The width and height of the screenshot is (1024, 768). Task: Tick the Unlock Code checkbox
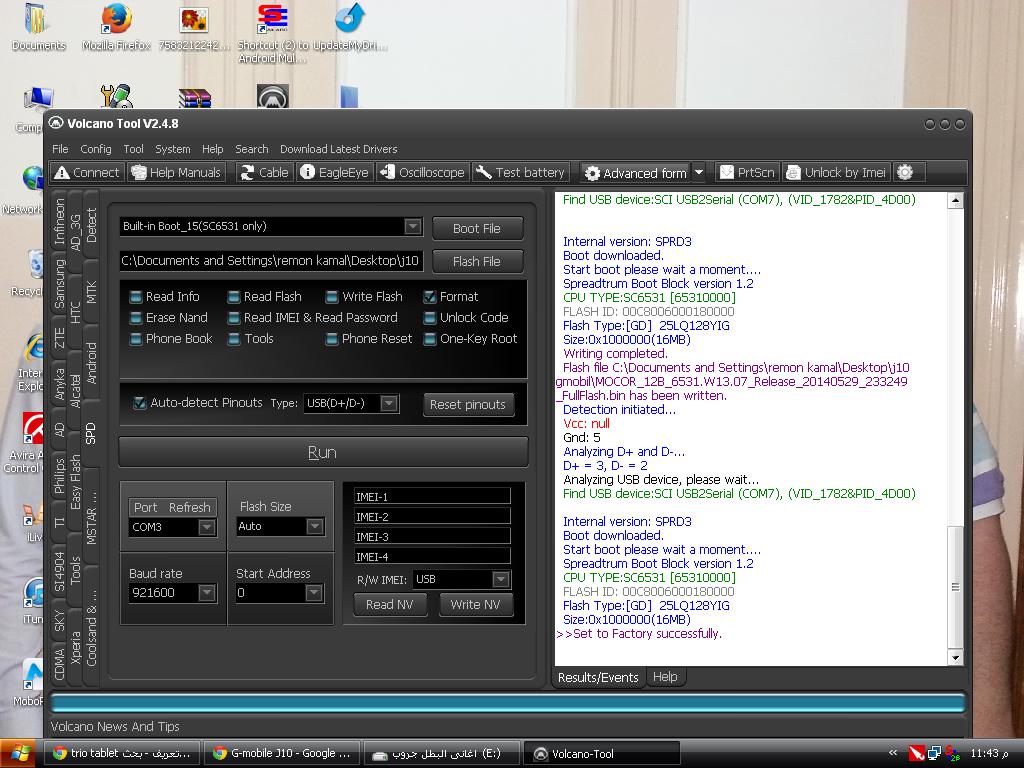pos(430,317)
